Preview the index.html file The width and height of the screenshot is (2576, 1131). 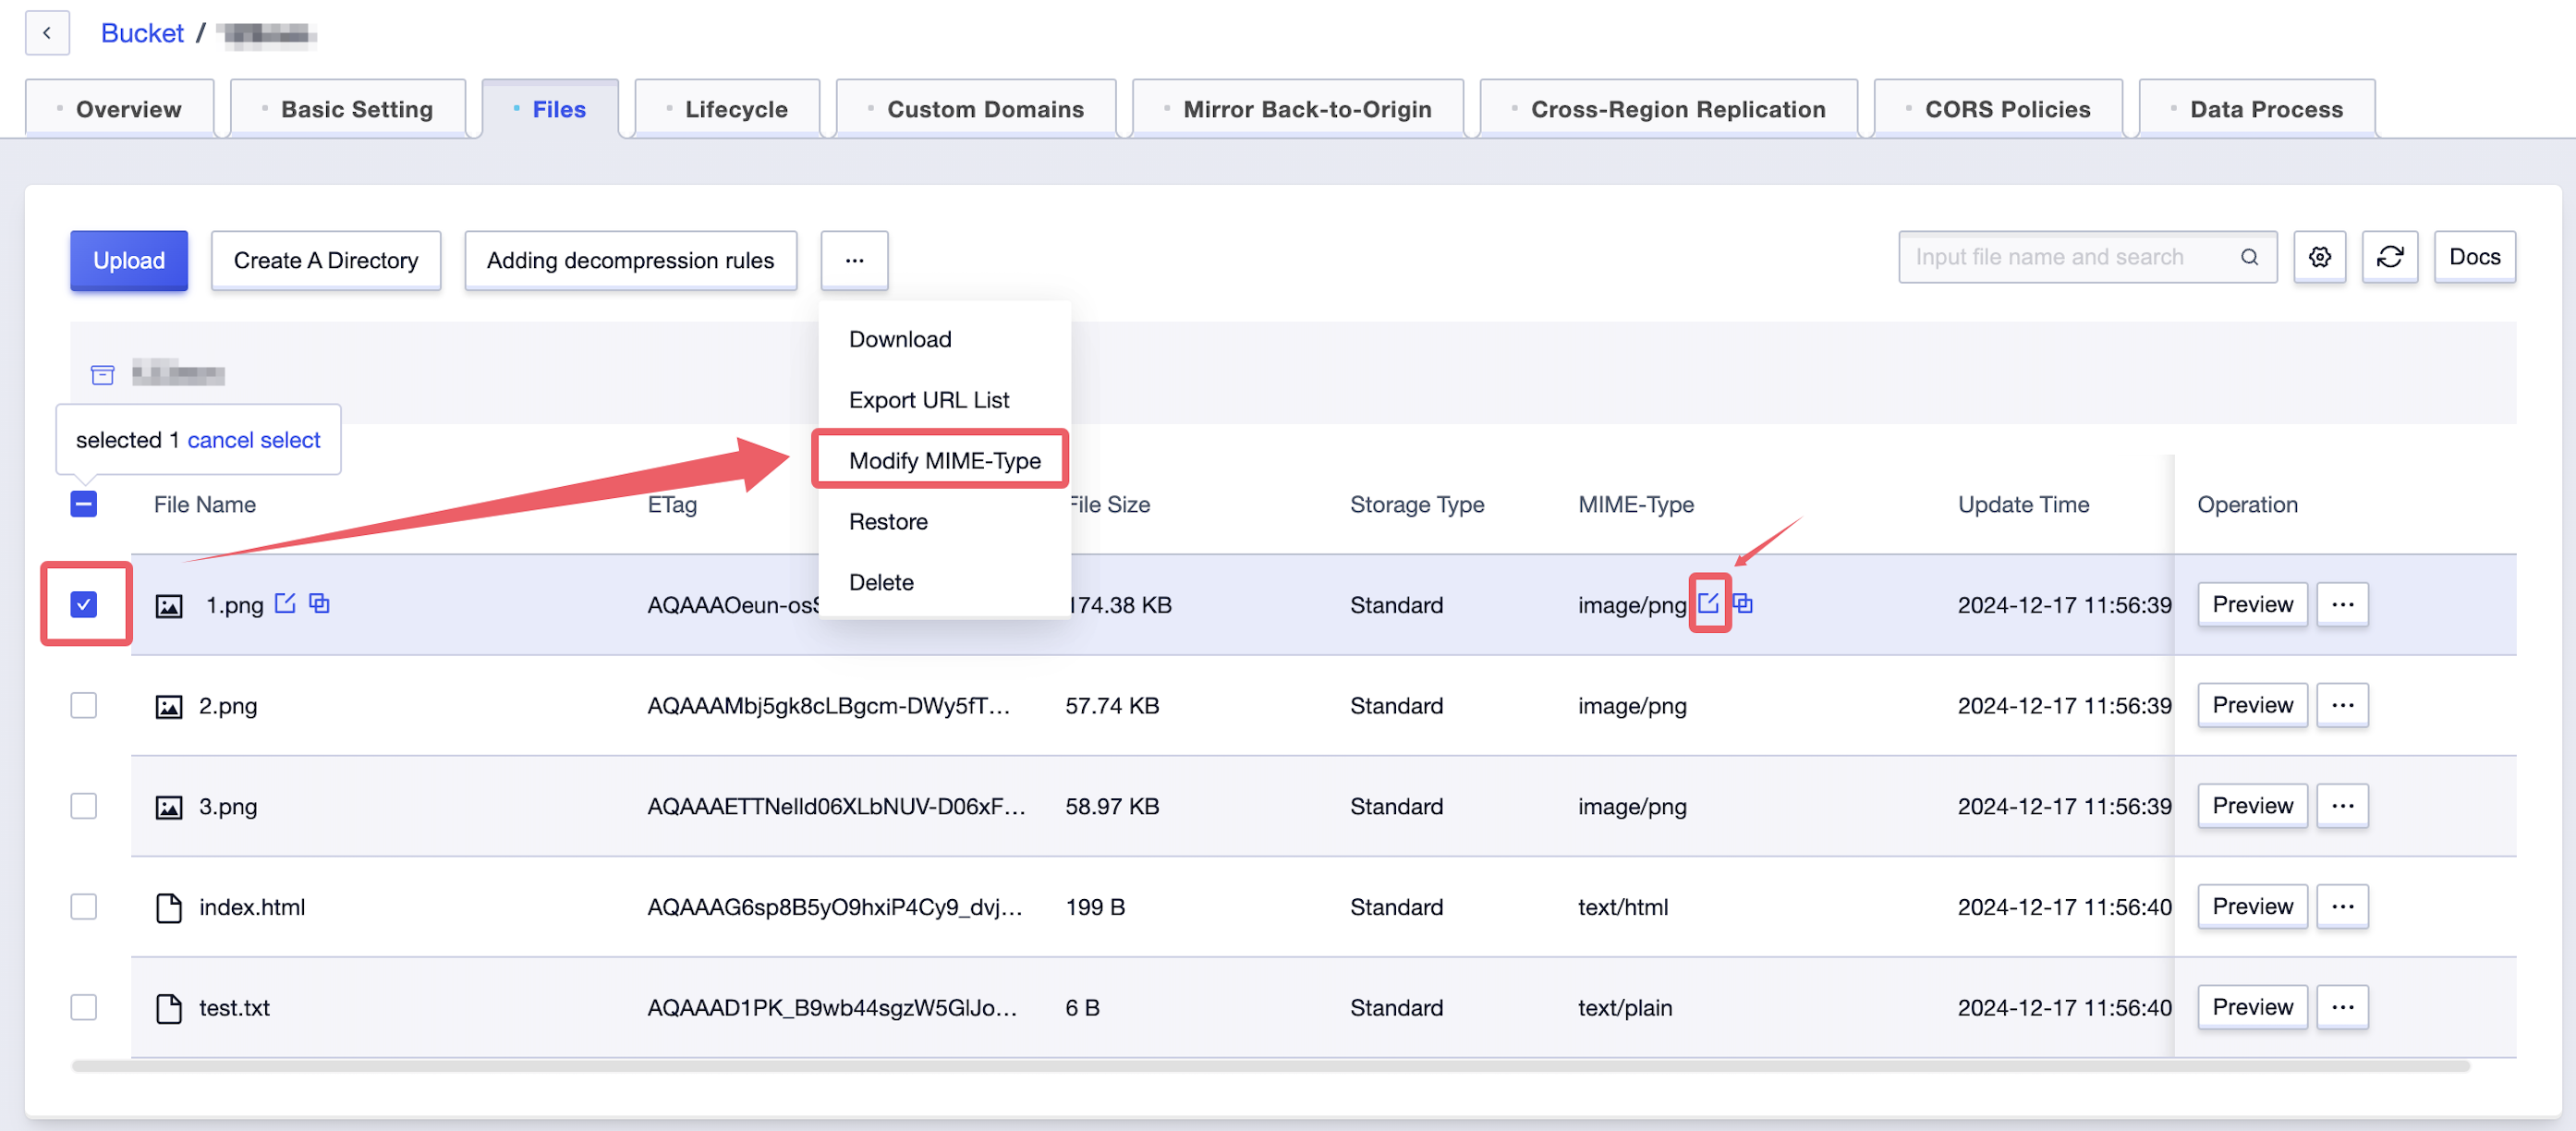2252,906
